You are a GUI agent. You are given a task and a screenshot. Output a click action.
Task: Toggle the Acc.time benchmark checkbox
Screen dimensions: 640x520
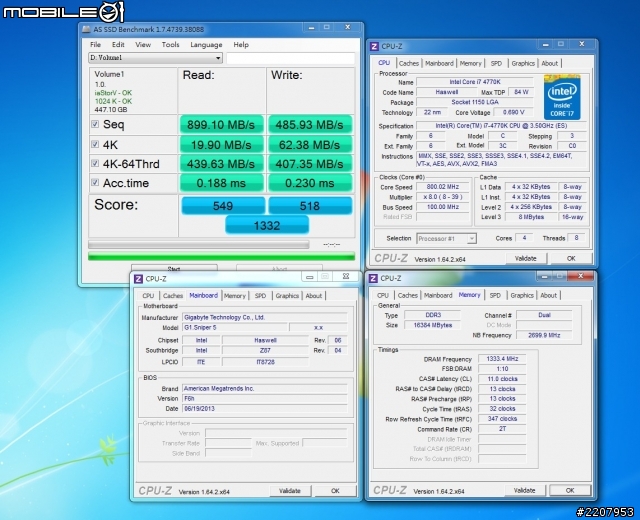[95, 182]
